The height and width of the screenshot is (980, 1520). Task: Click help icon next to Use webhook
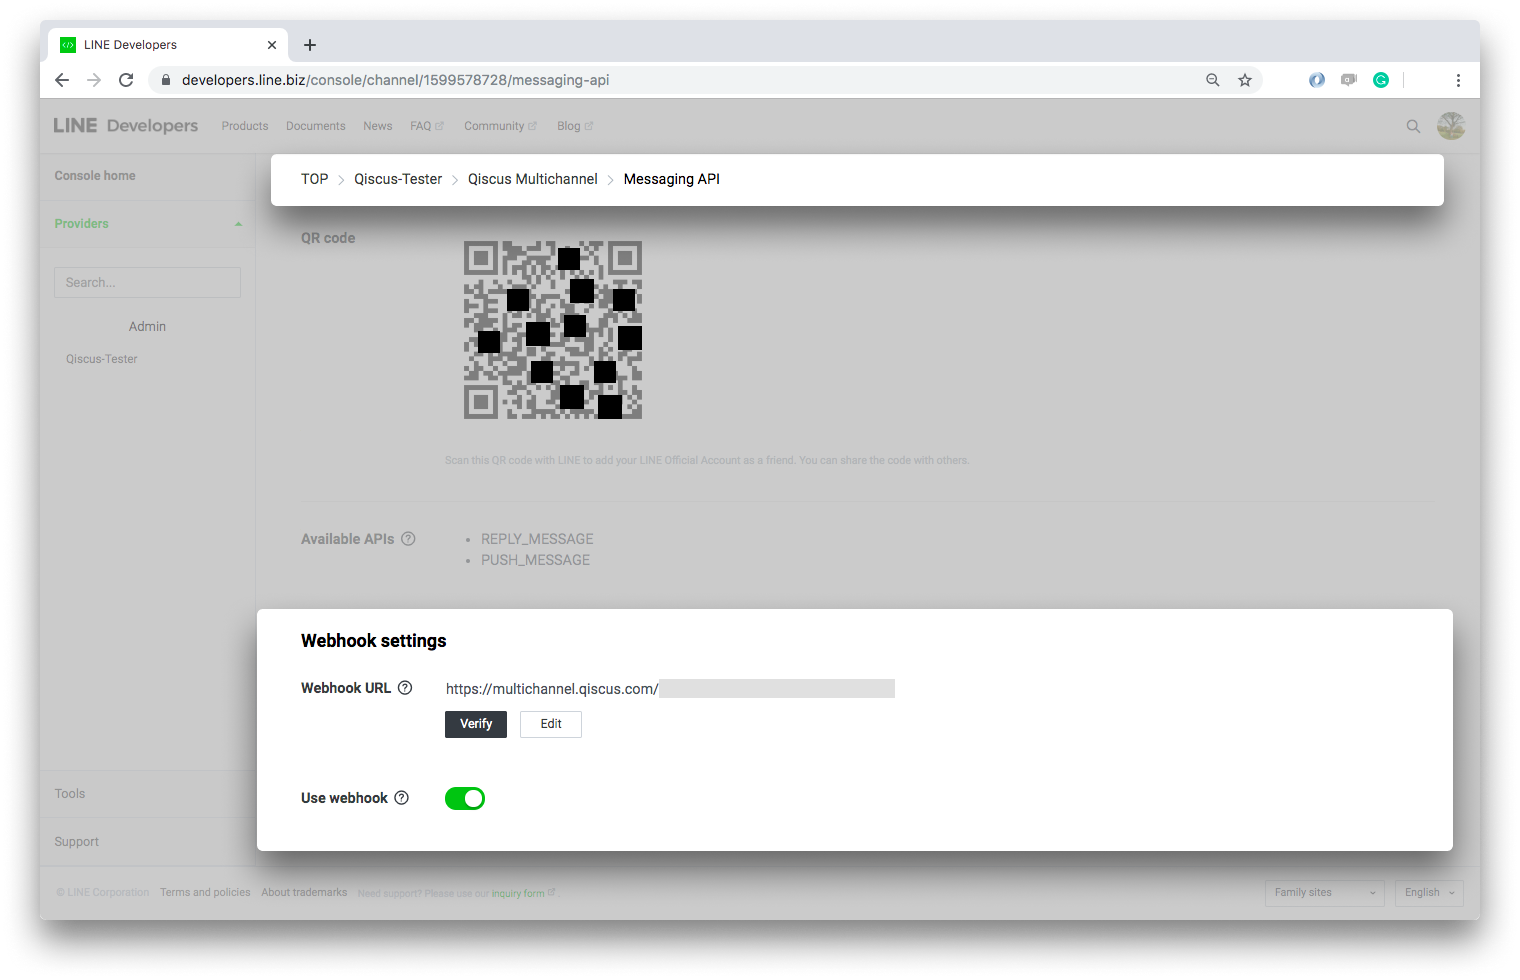(401, 798)
